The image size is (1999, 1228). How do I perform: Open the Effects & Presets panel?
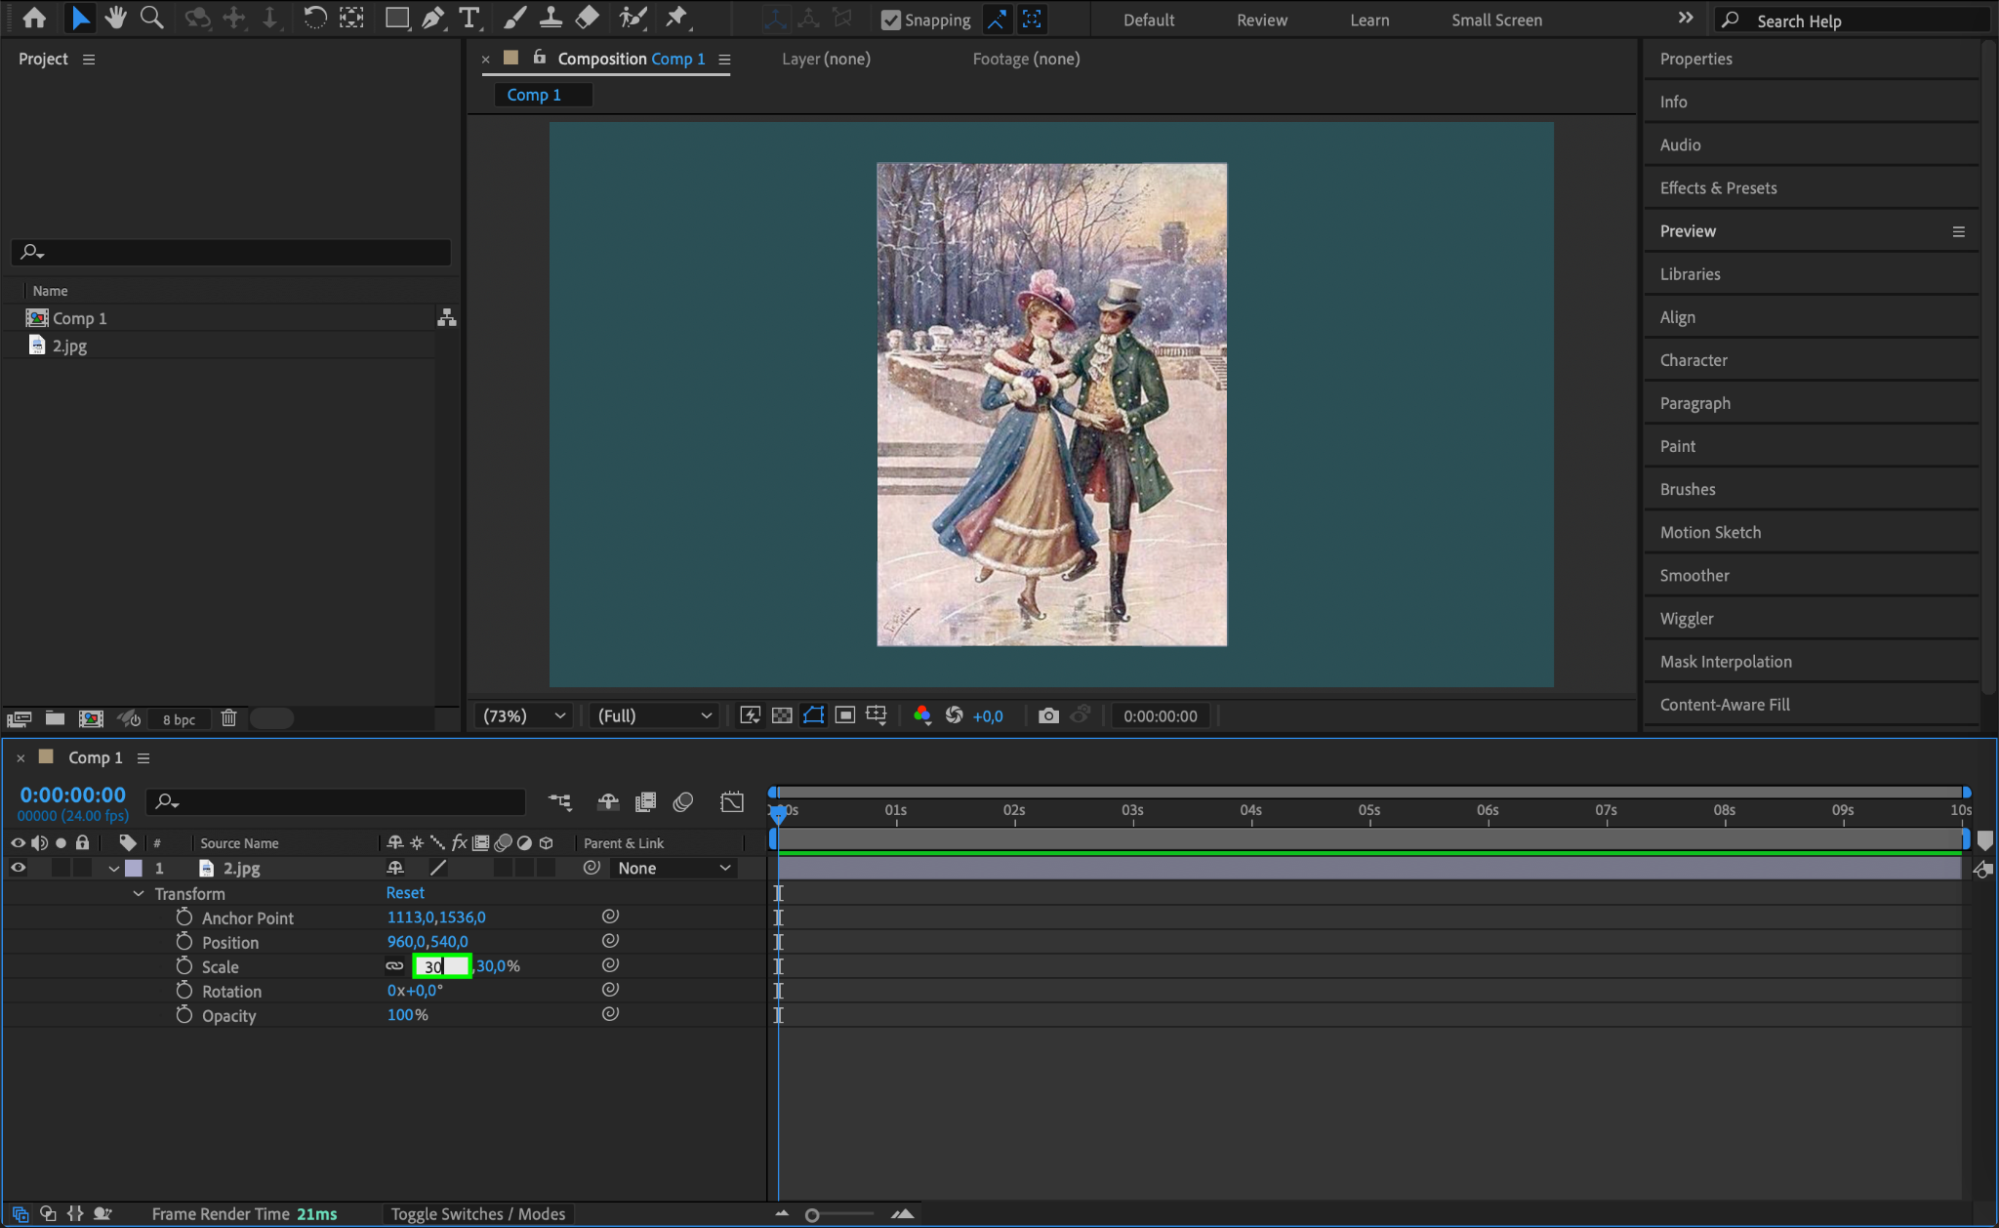point(1717,188)
